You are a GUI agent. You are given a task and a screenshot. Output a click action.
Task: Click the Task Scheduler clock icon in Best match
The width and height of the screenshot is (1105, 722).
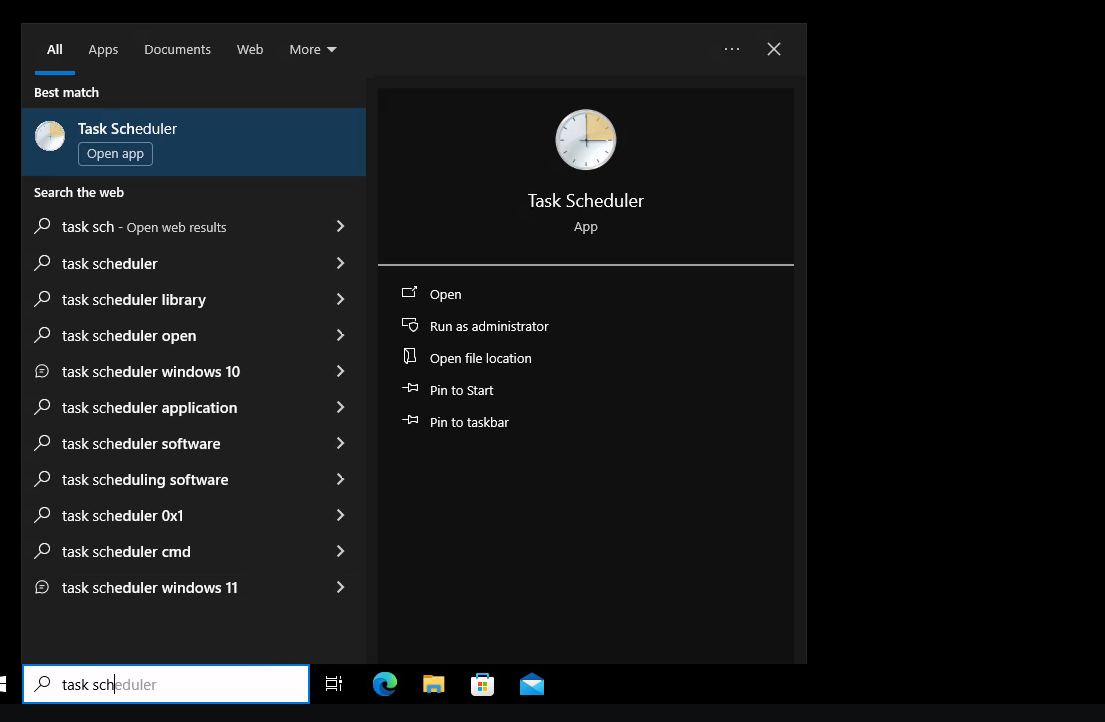(50, 136)
